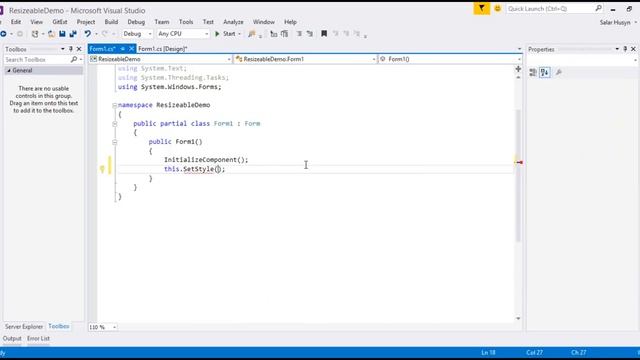Open the Project menu
The image size is (640, 360).
(86, 22)
